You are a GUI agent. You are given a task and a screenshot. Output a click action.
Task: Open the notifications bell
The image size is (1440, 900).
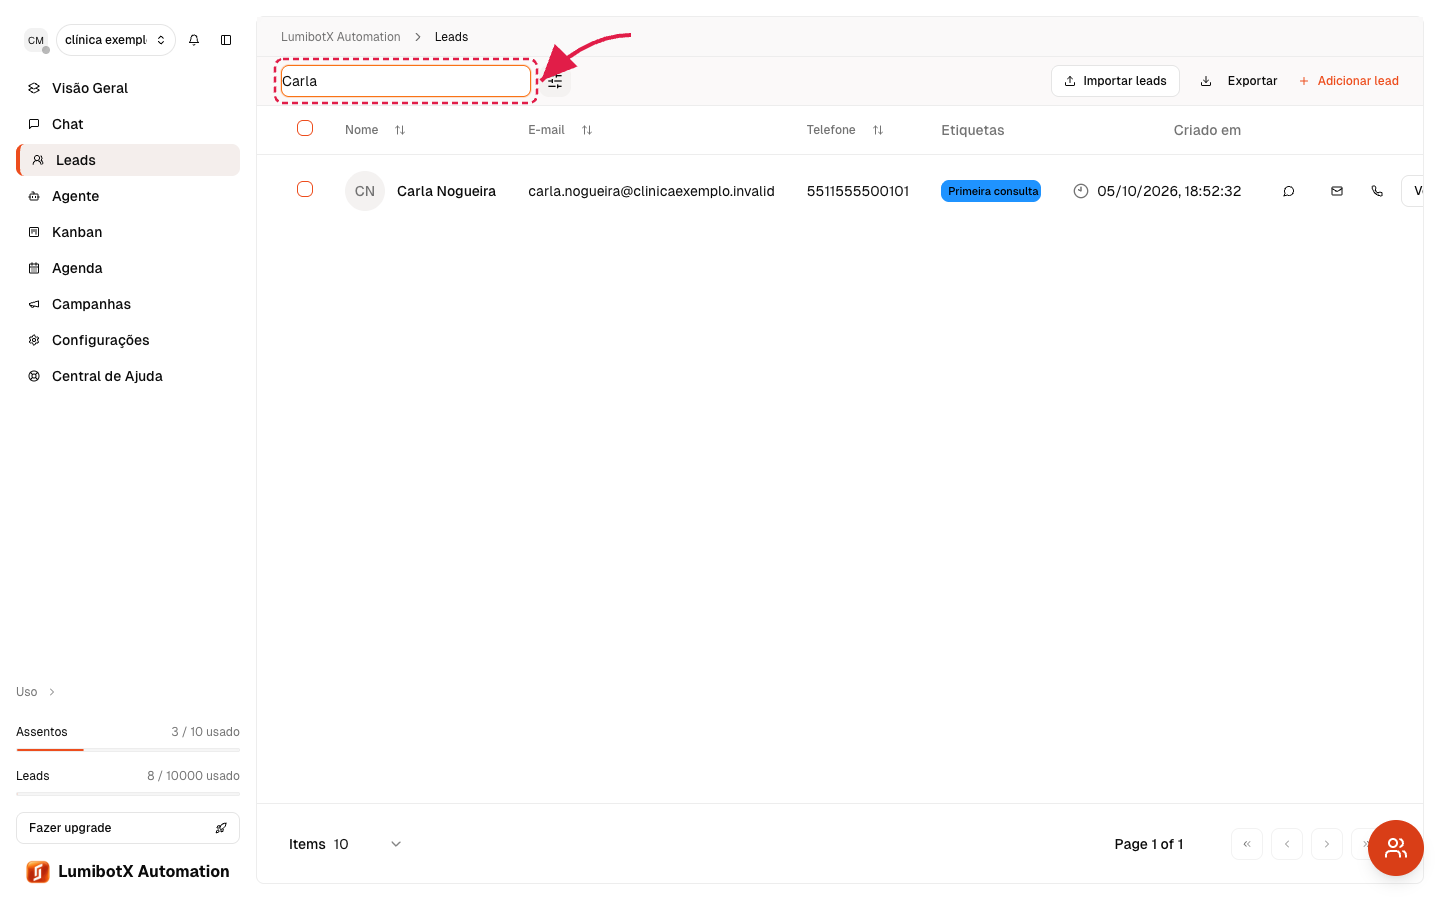[194, 40]
